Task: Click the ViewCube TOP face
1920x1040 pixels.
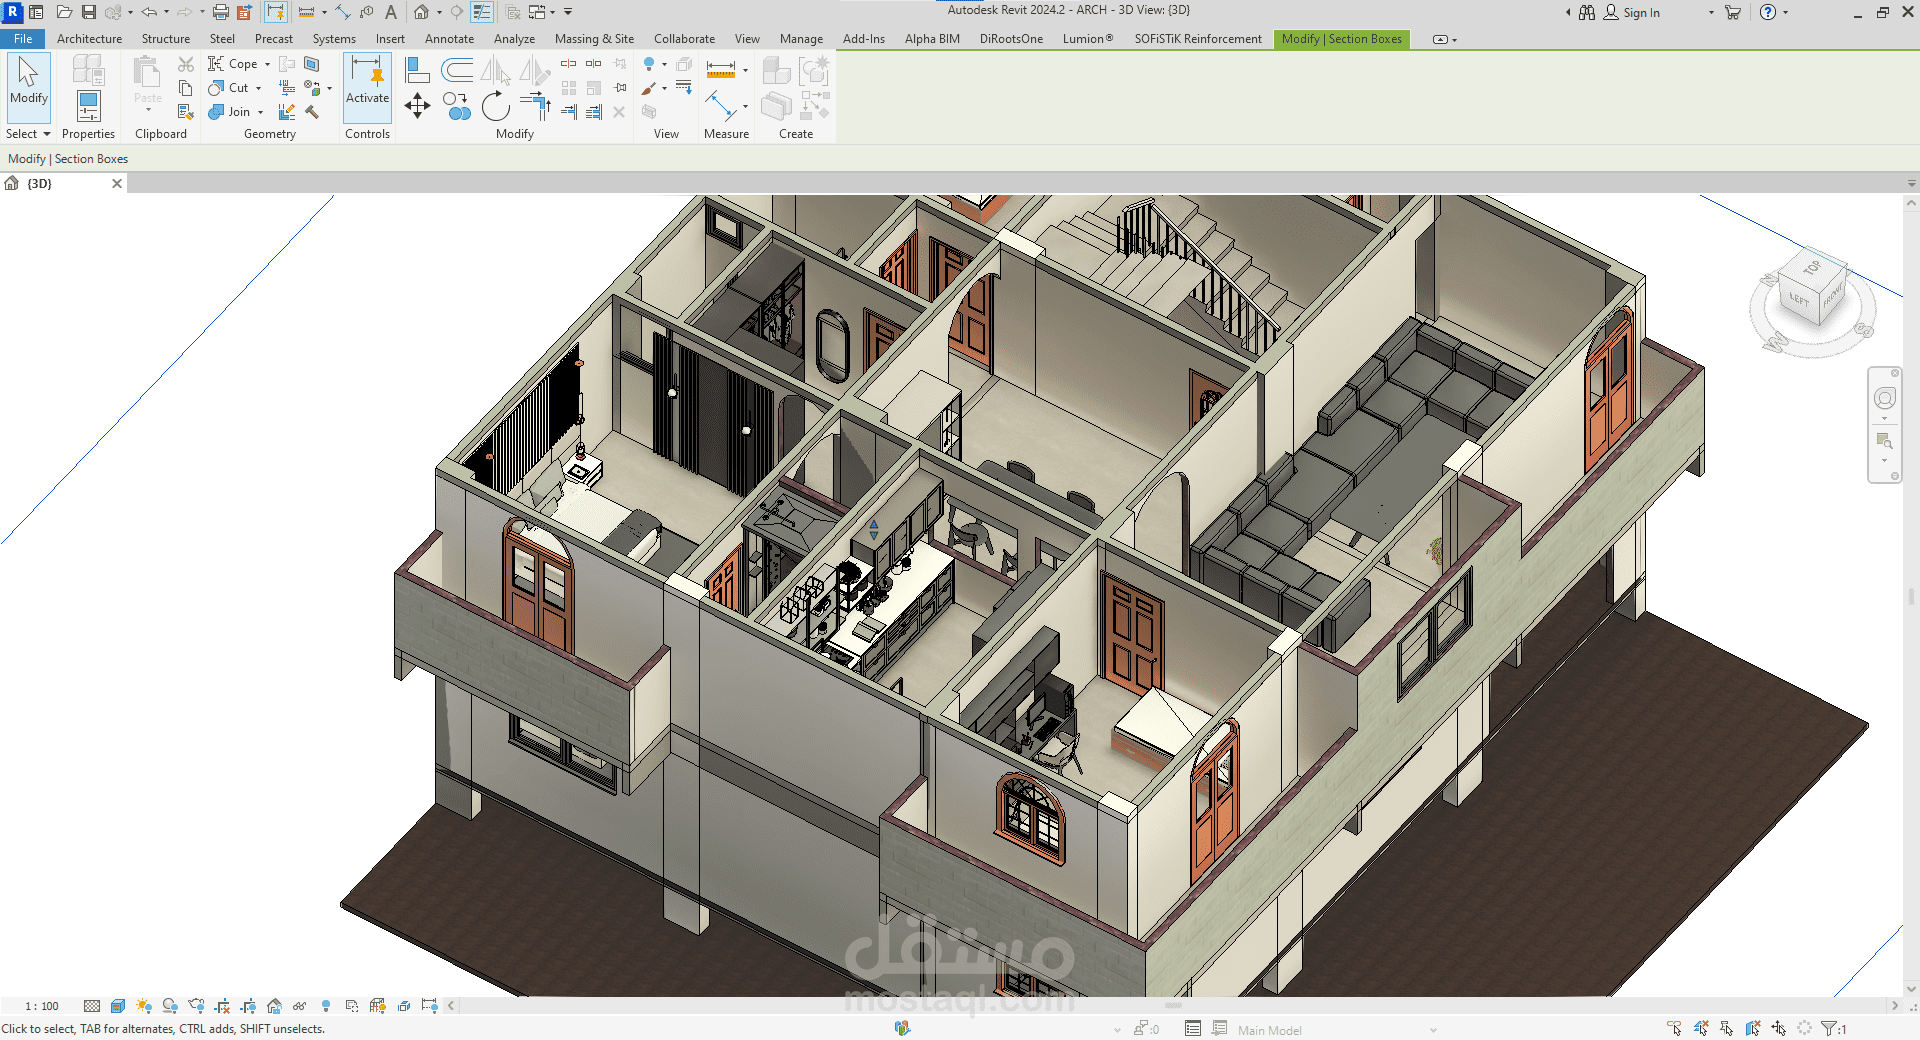Action: click(x=1812, y=268)
